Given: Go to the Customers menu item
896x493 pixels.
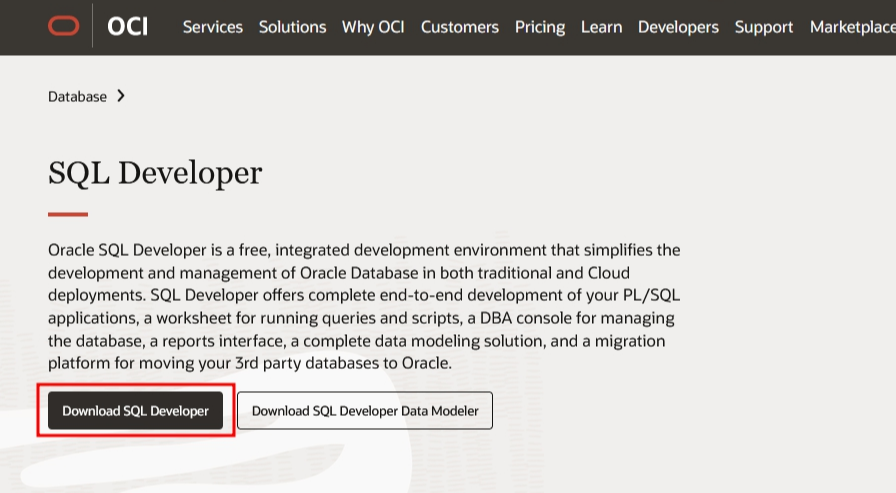Looking at the screenshot, I should 460,27.
